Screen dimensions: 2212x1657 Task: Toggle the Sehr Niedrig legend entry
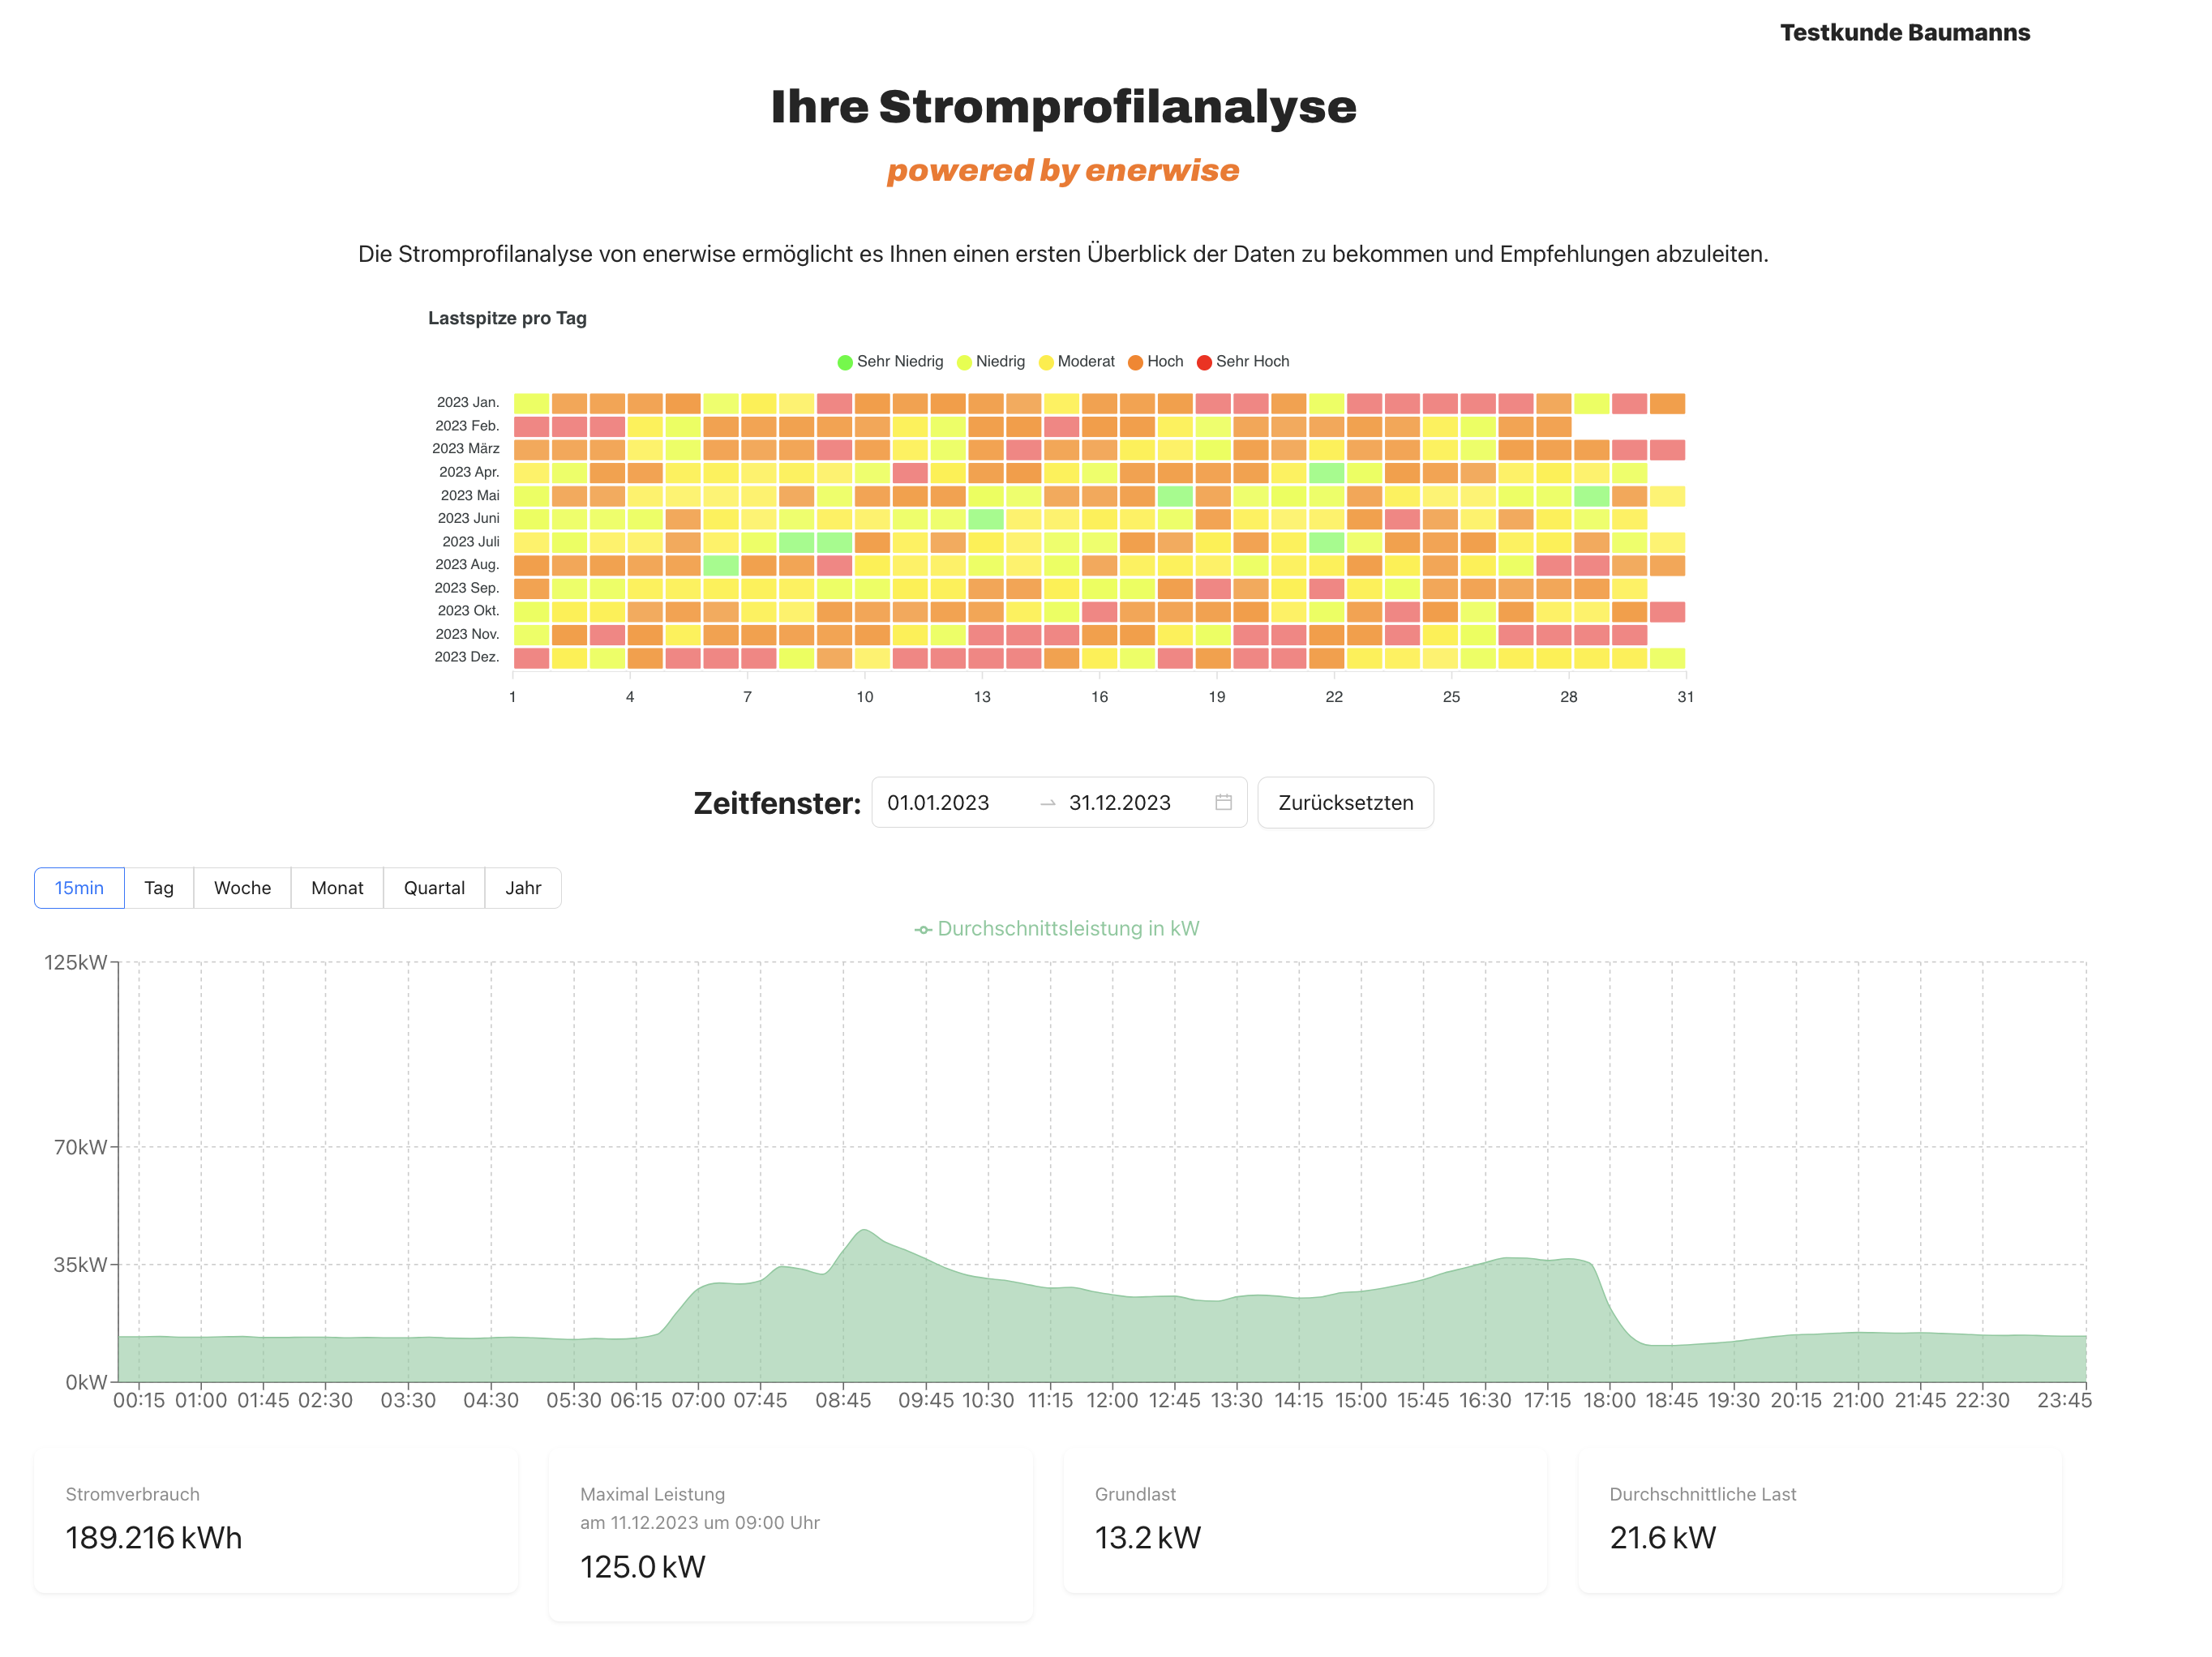click(890, 361)
